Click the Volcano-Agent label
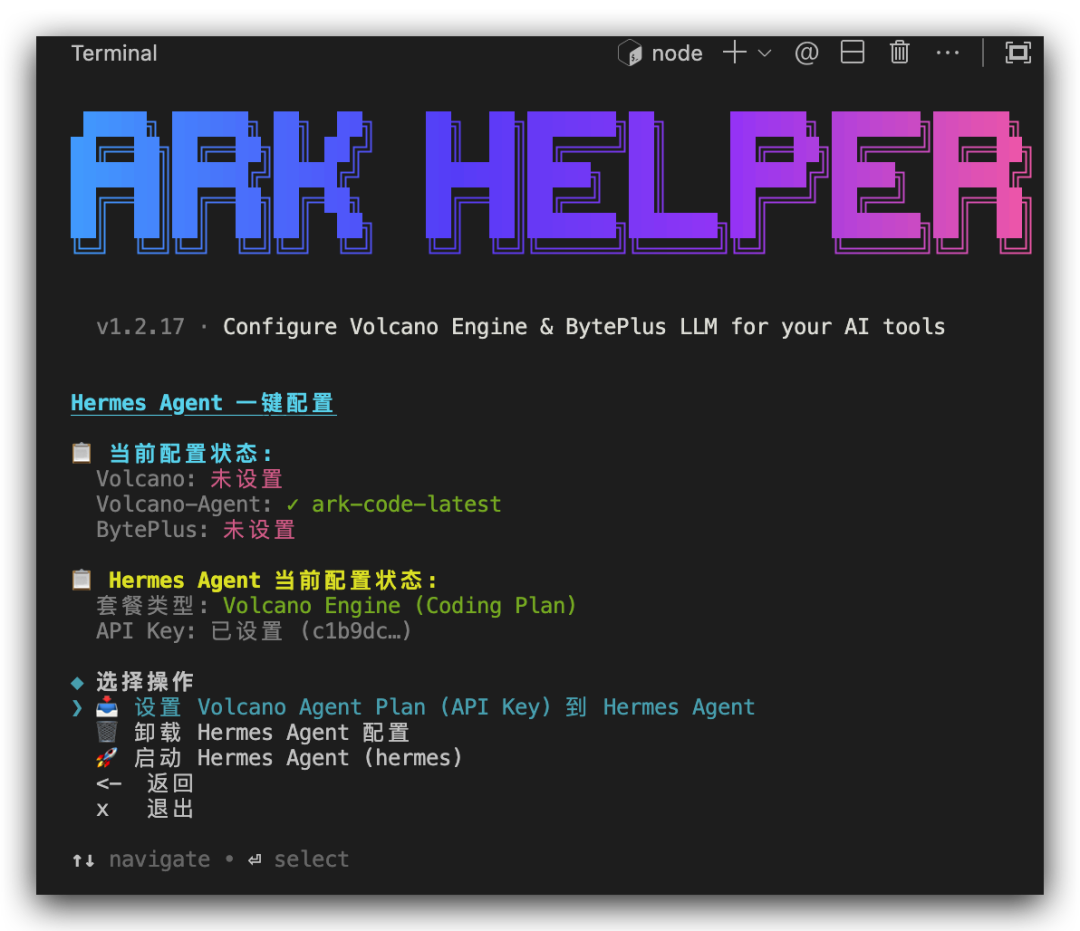Image resolution: width=1080 pixels, height=931 pixels. click(x=184, y=504)
